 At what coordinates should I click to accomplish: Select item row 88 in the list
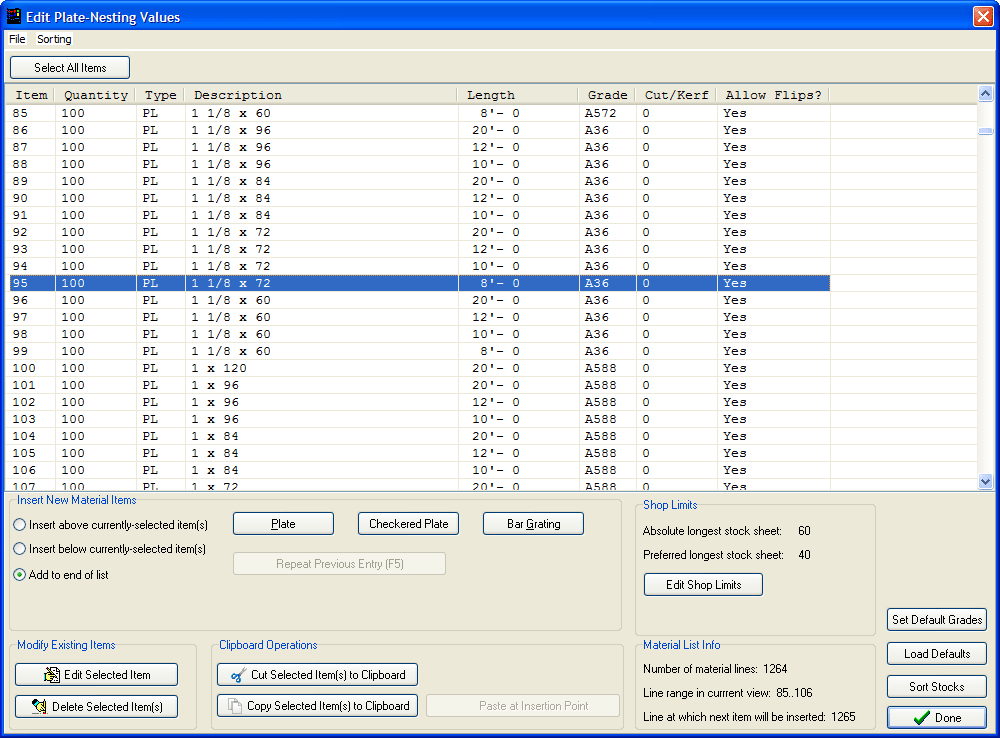418,164
